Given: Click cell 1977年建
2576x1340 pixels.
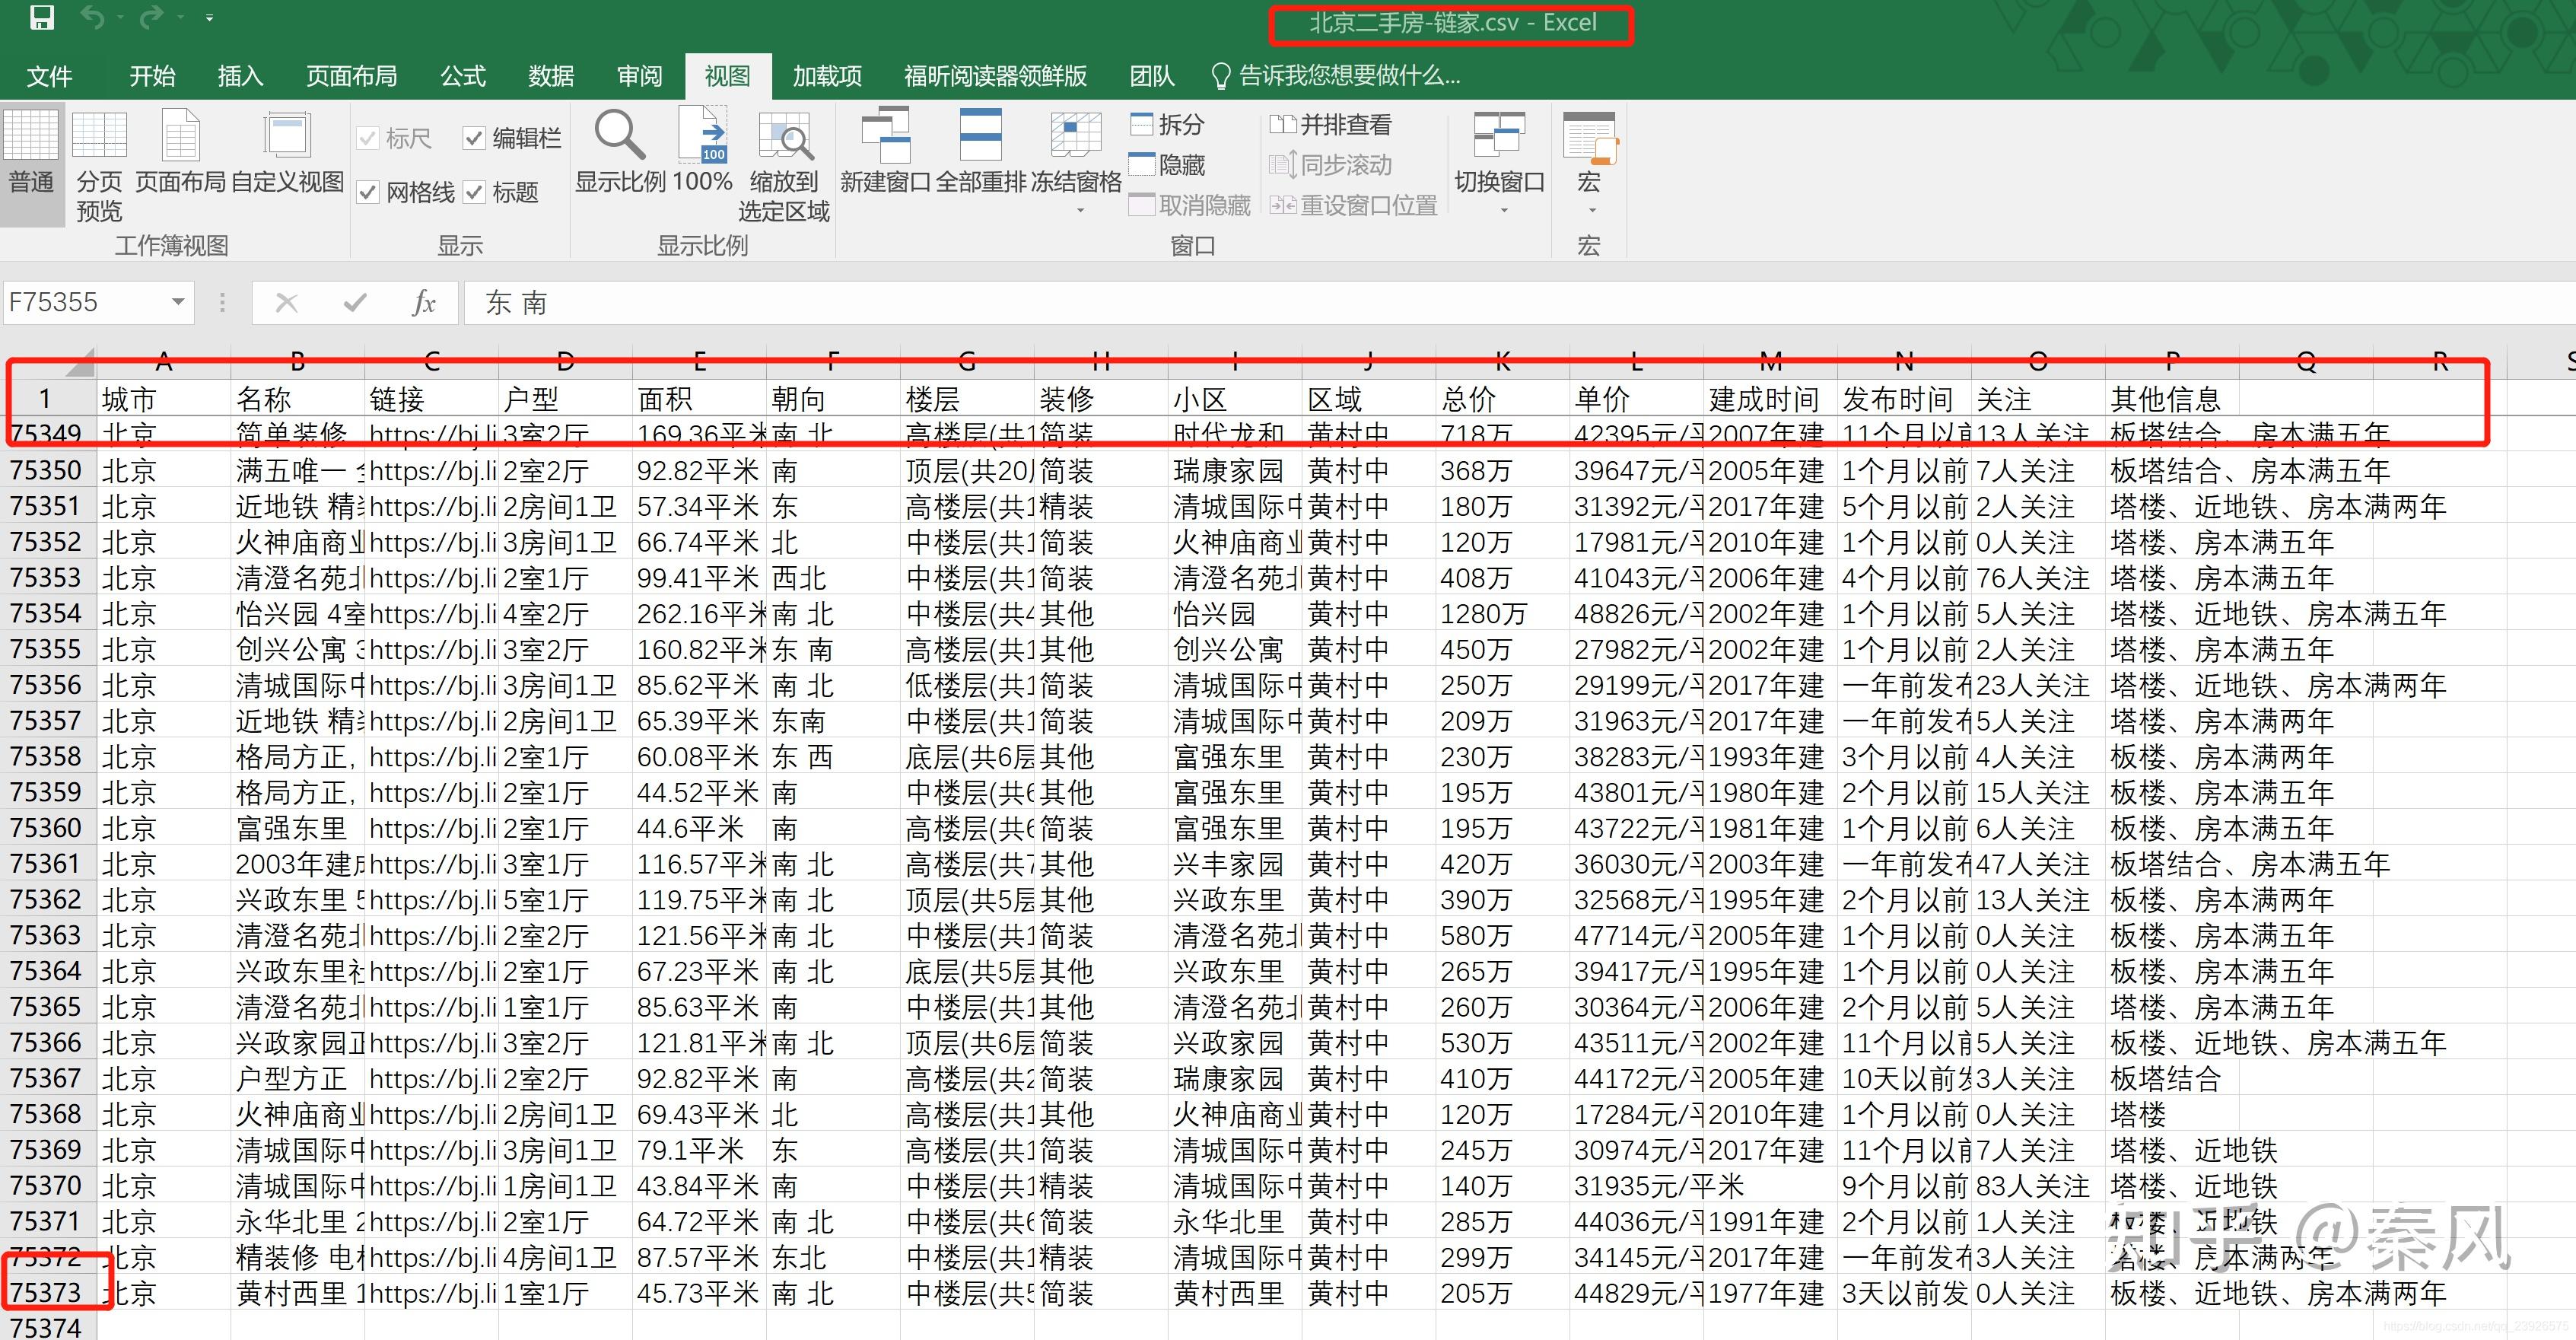Looking at the screenshot, I should [1770, 1293].
